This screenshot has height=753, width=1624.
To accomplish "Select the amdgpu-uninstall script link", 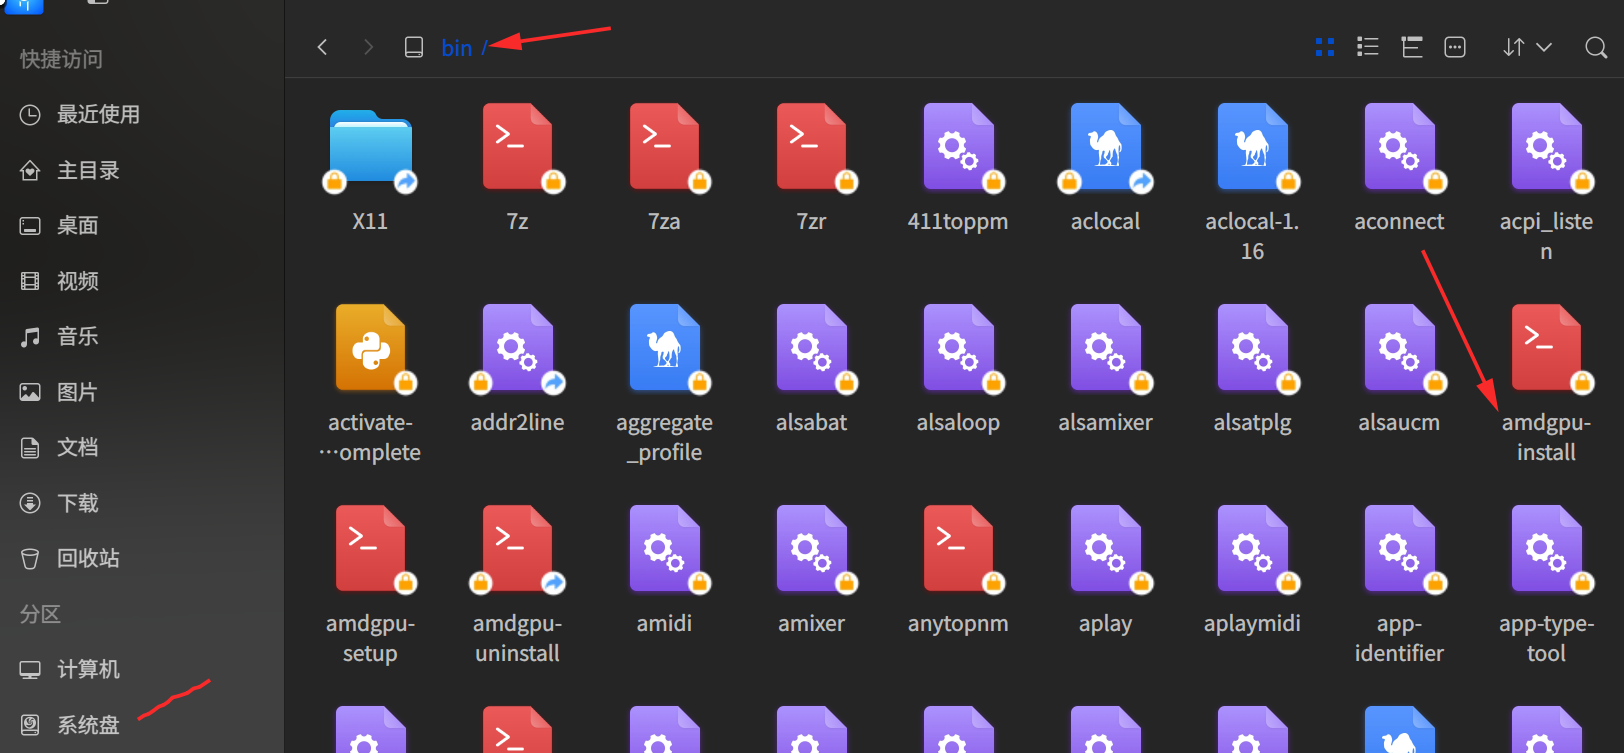I will (x=517, y=550).
